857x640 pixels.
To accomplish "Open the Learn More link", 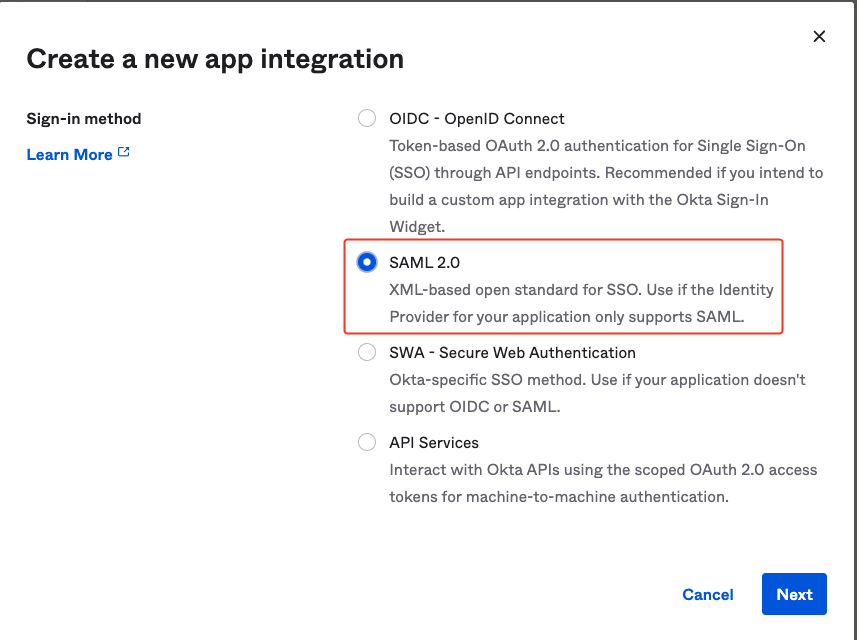I will click(x=69, y=154).
